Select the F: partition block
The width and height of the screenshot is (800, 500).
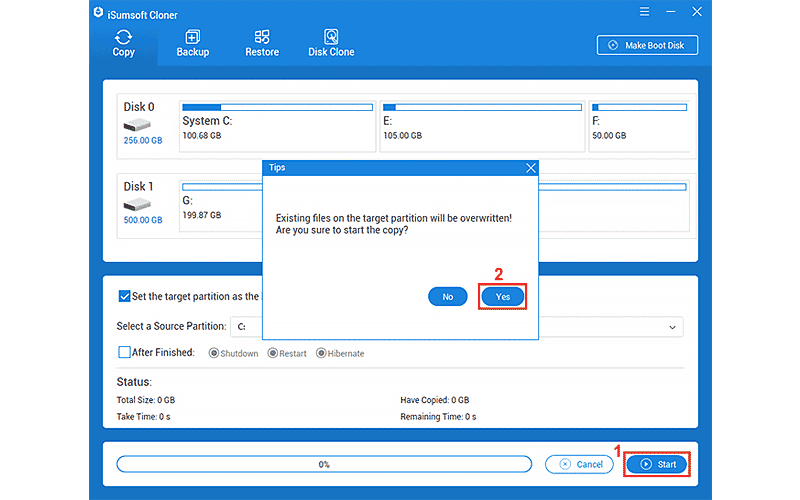click(x=639, y=126)
